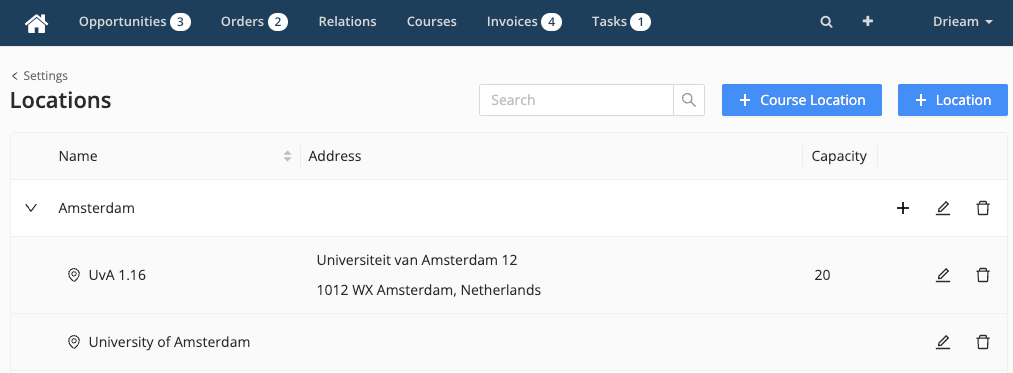Delete the University of Amsterdam location

tap(983, 342)
